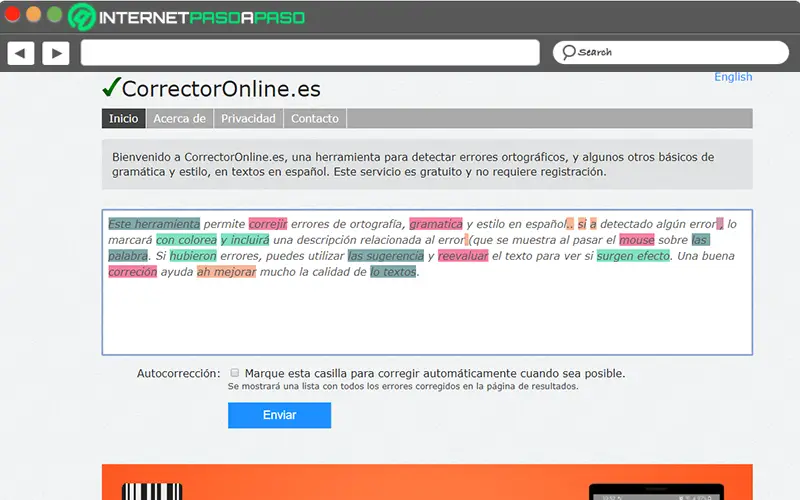Open the Contacto tab
This screenshot has width=800, height=500.
315,118
